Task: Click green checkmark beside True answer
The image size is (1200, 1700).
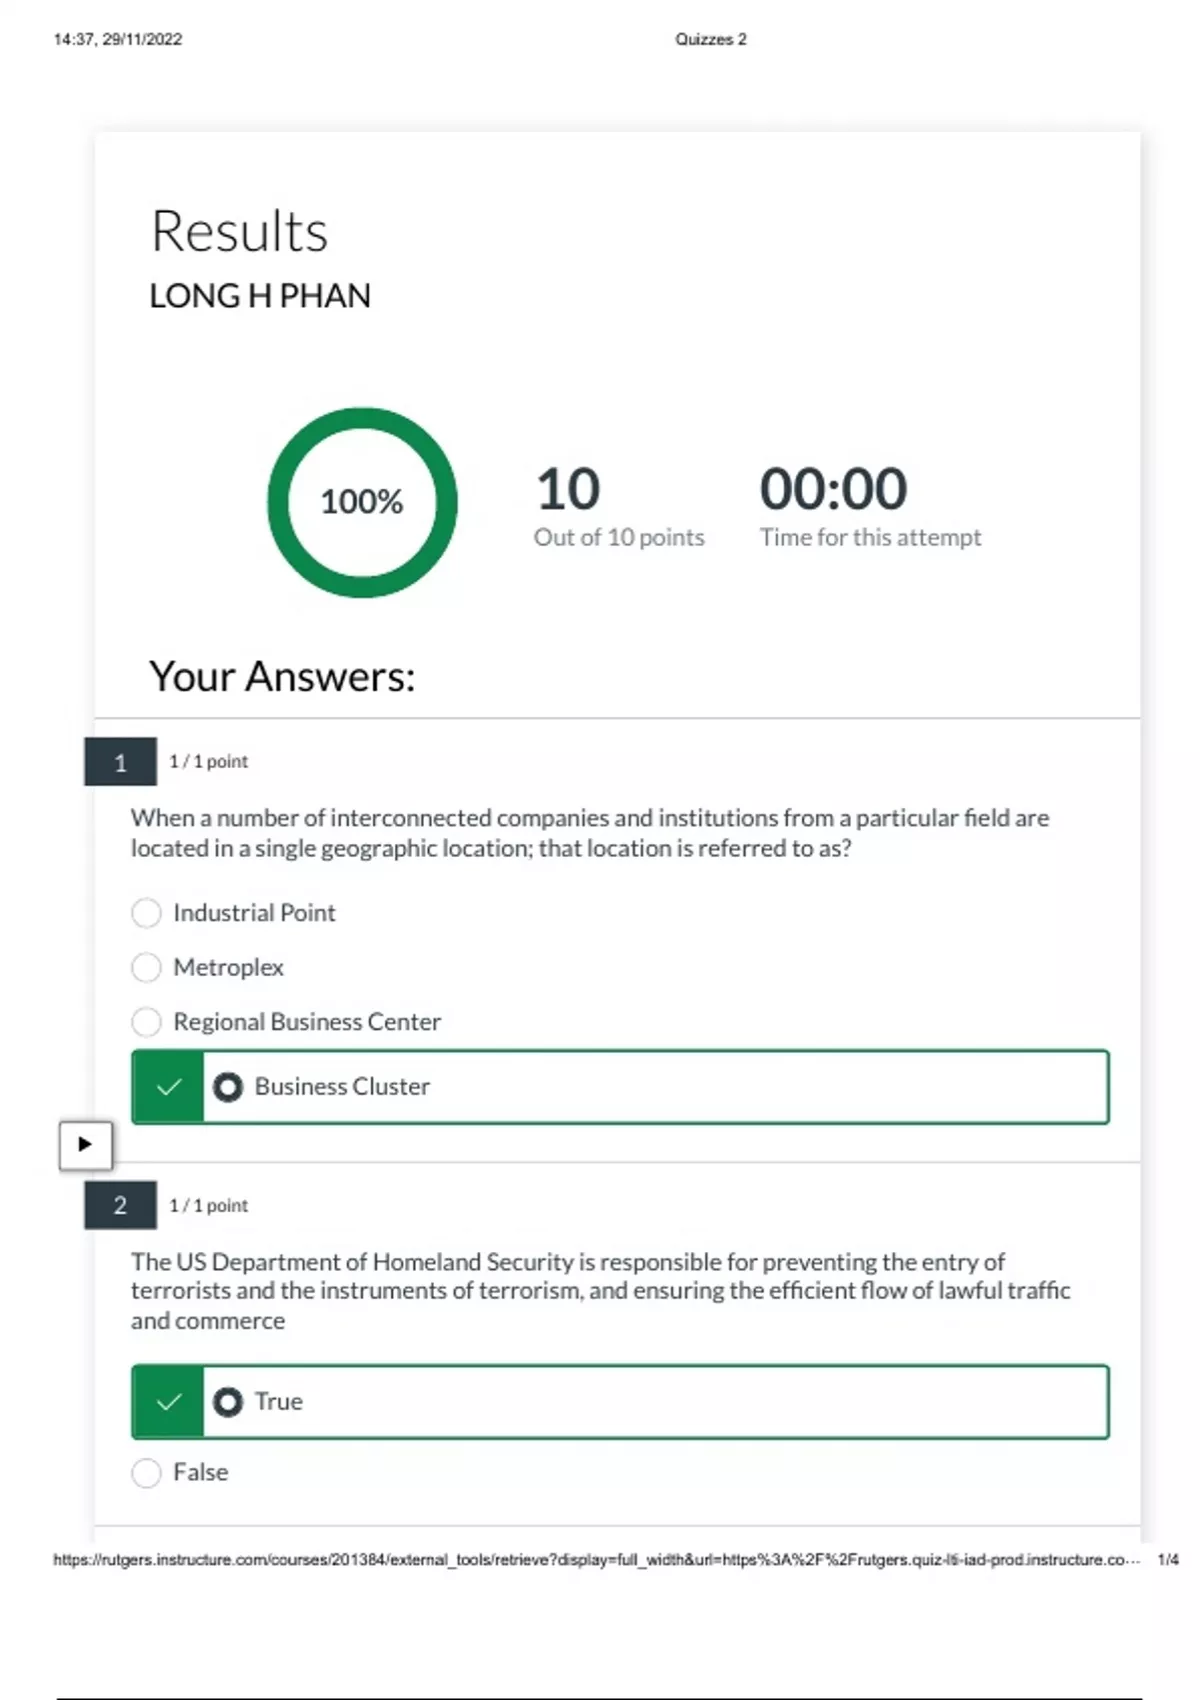Action: pyautogui.click(x=168, y=1402)
